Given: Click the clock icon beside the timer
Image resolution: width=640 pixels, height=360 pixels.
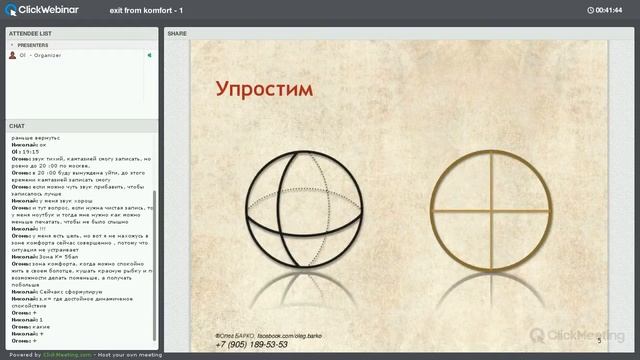Looking at the screenshot, I should click(590, 10).
